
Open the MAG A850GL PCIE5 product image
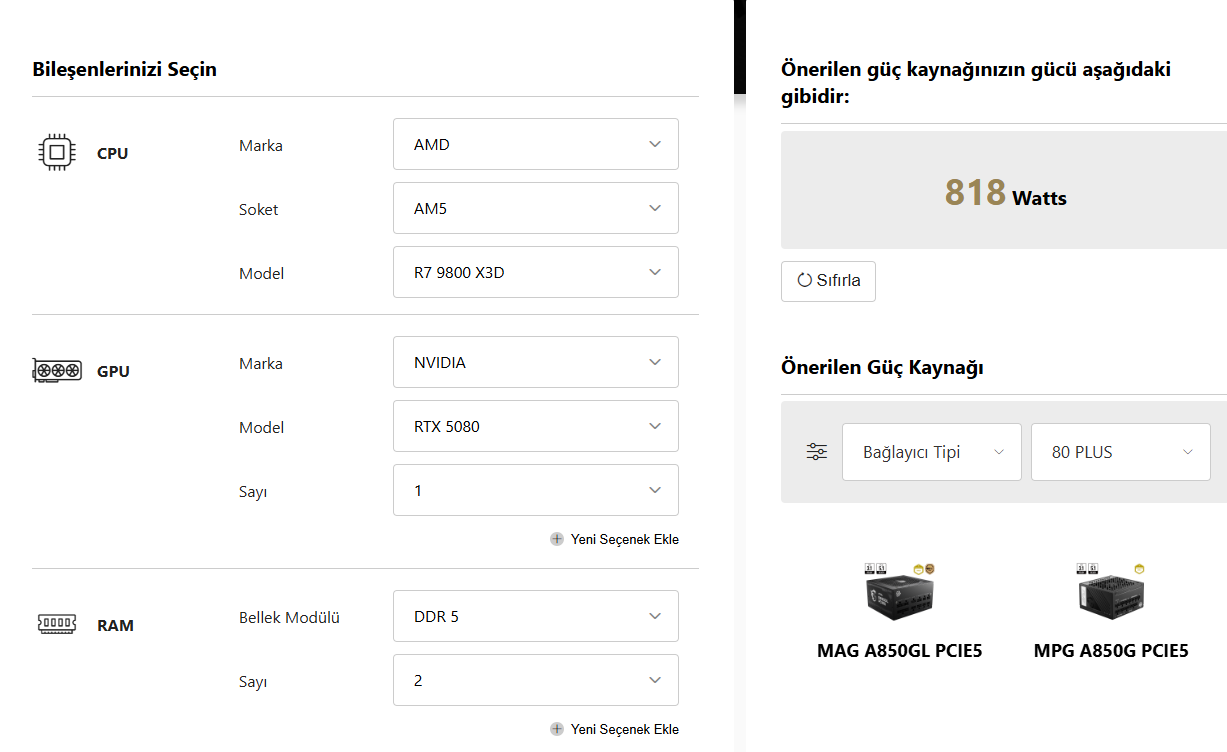click(x=900, y=593)
